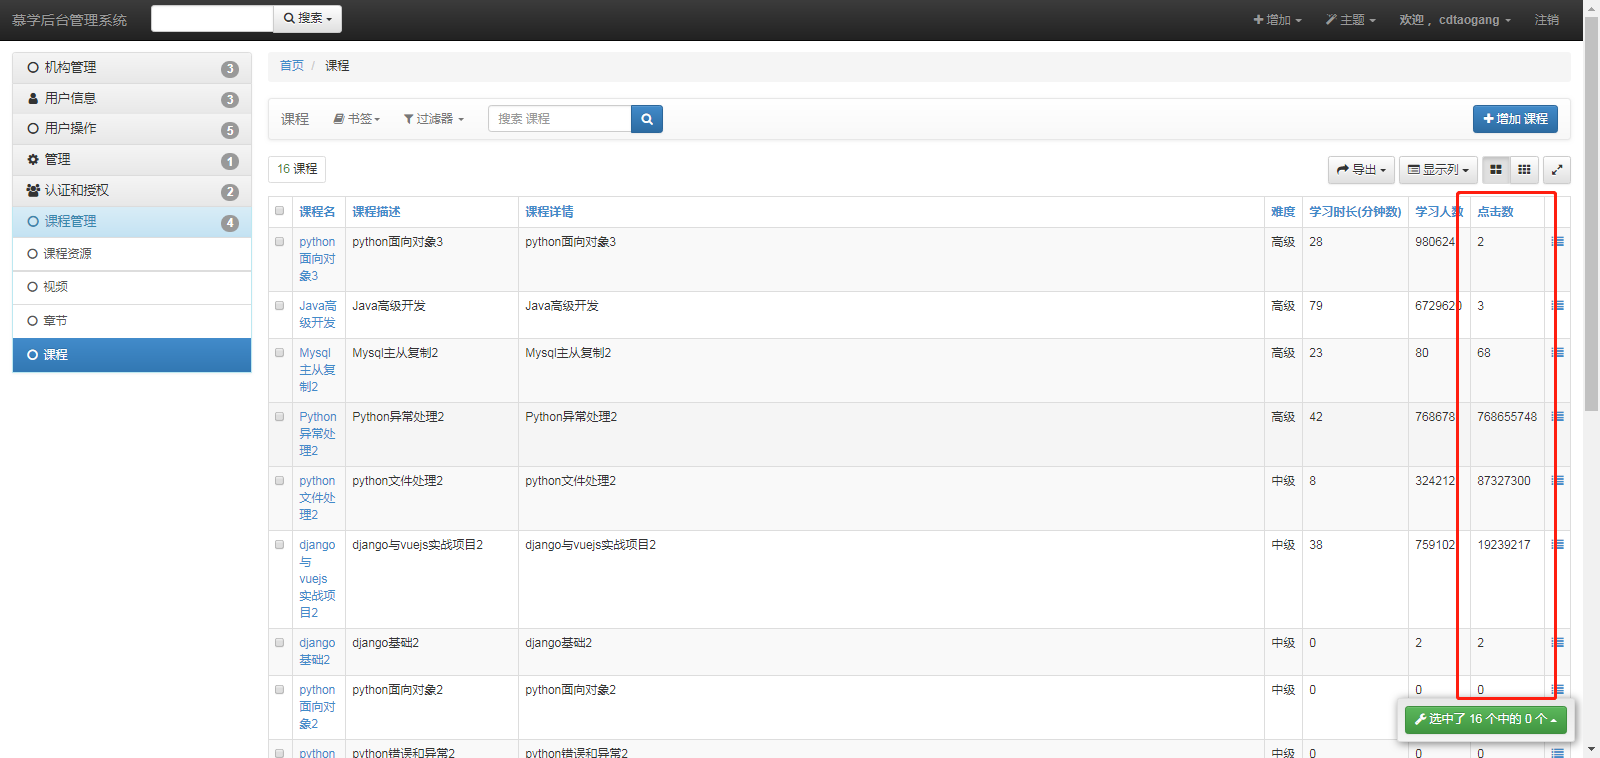Select the checkbox for django基础2 row
Image resolution: width=1600 pixels, height=758 pixels.
coord(280,642)
